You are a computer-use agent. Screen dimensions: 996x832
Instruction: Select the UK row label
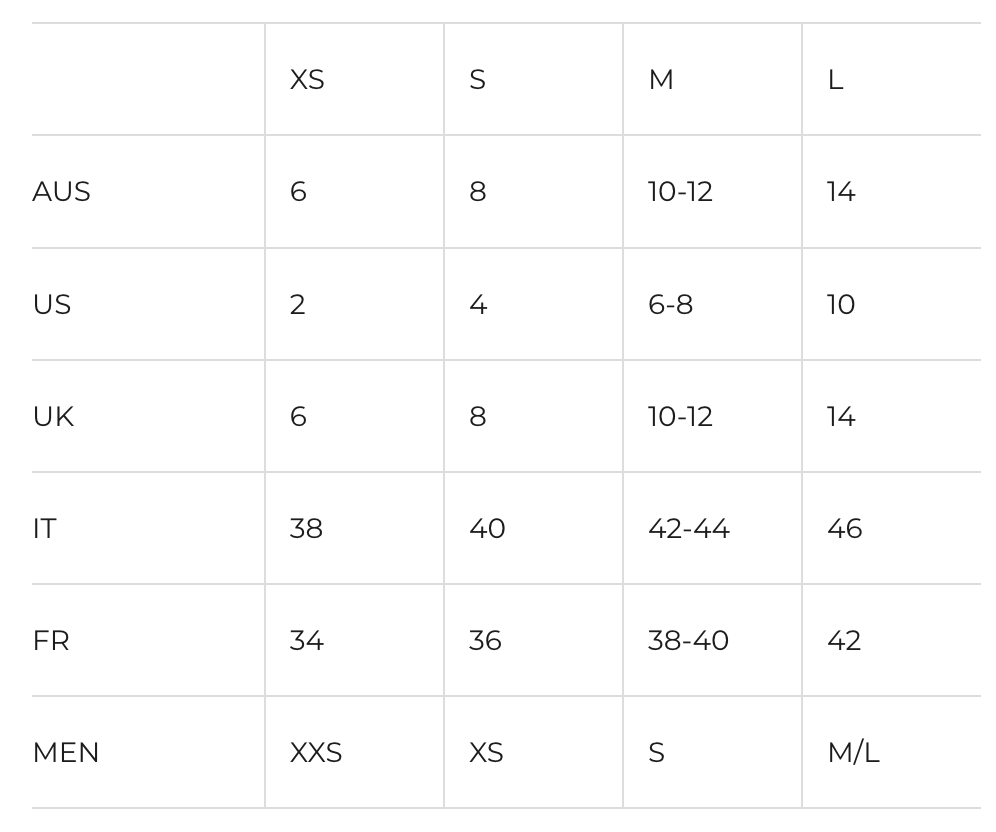53,416
